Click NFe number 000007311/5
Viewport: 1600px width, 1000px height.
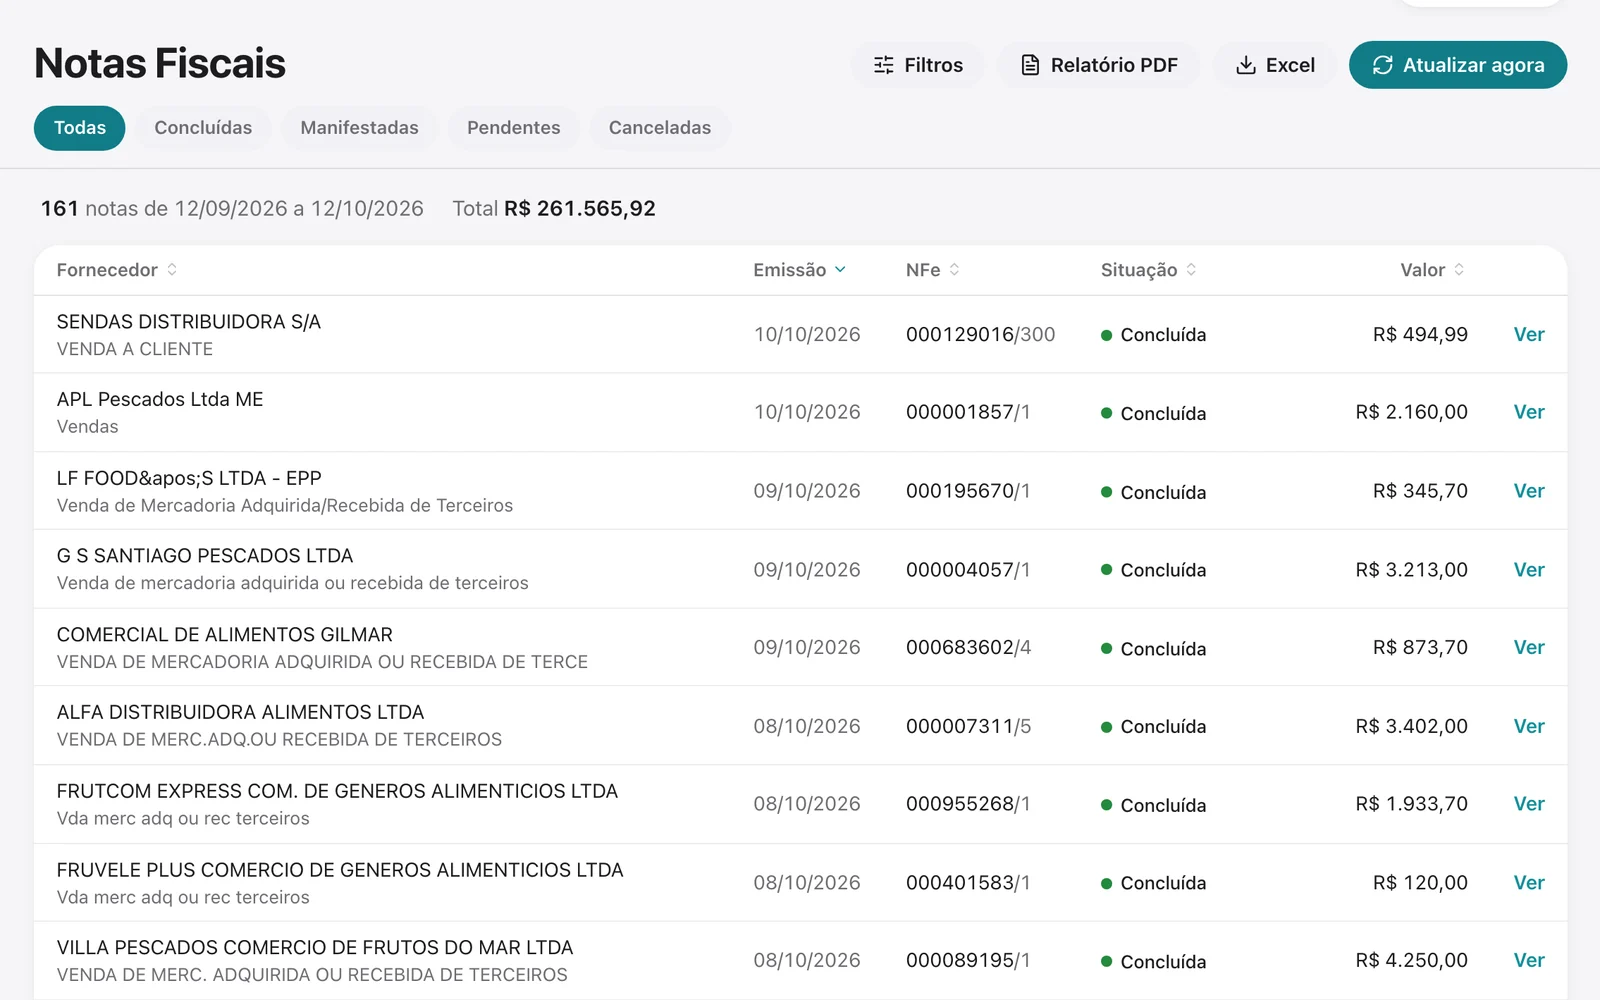(x=968, y=726)
